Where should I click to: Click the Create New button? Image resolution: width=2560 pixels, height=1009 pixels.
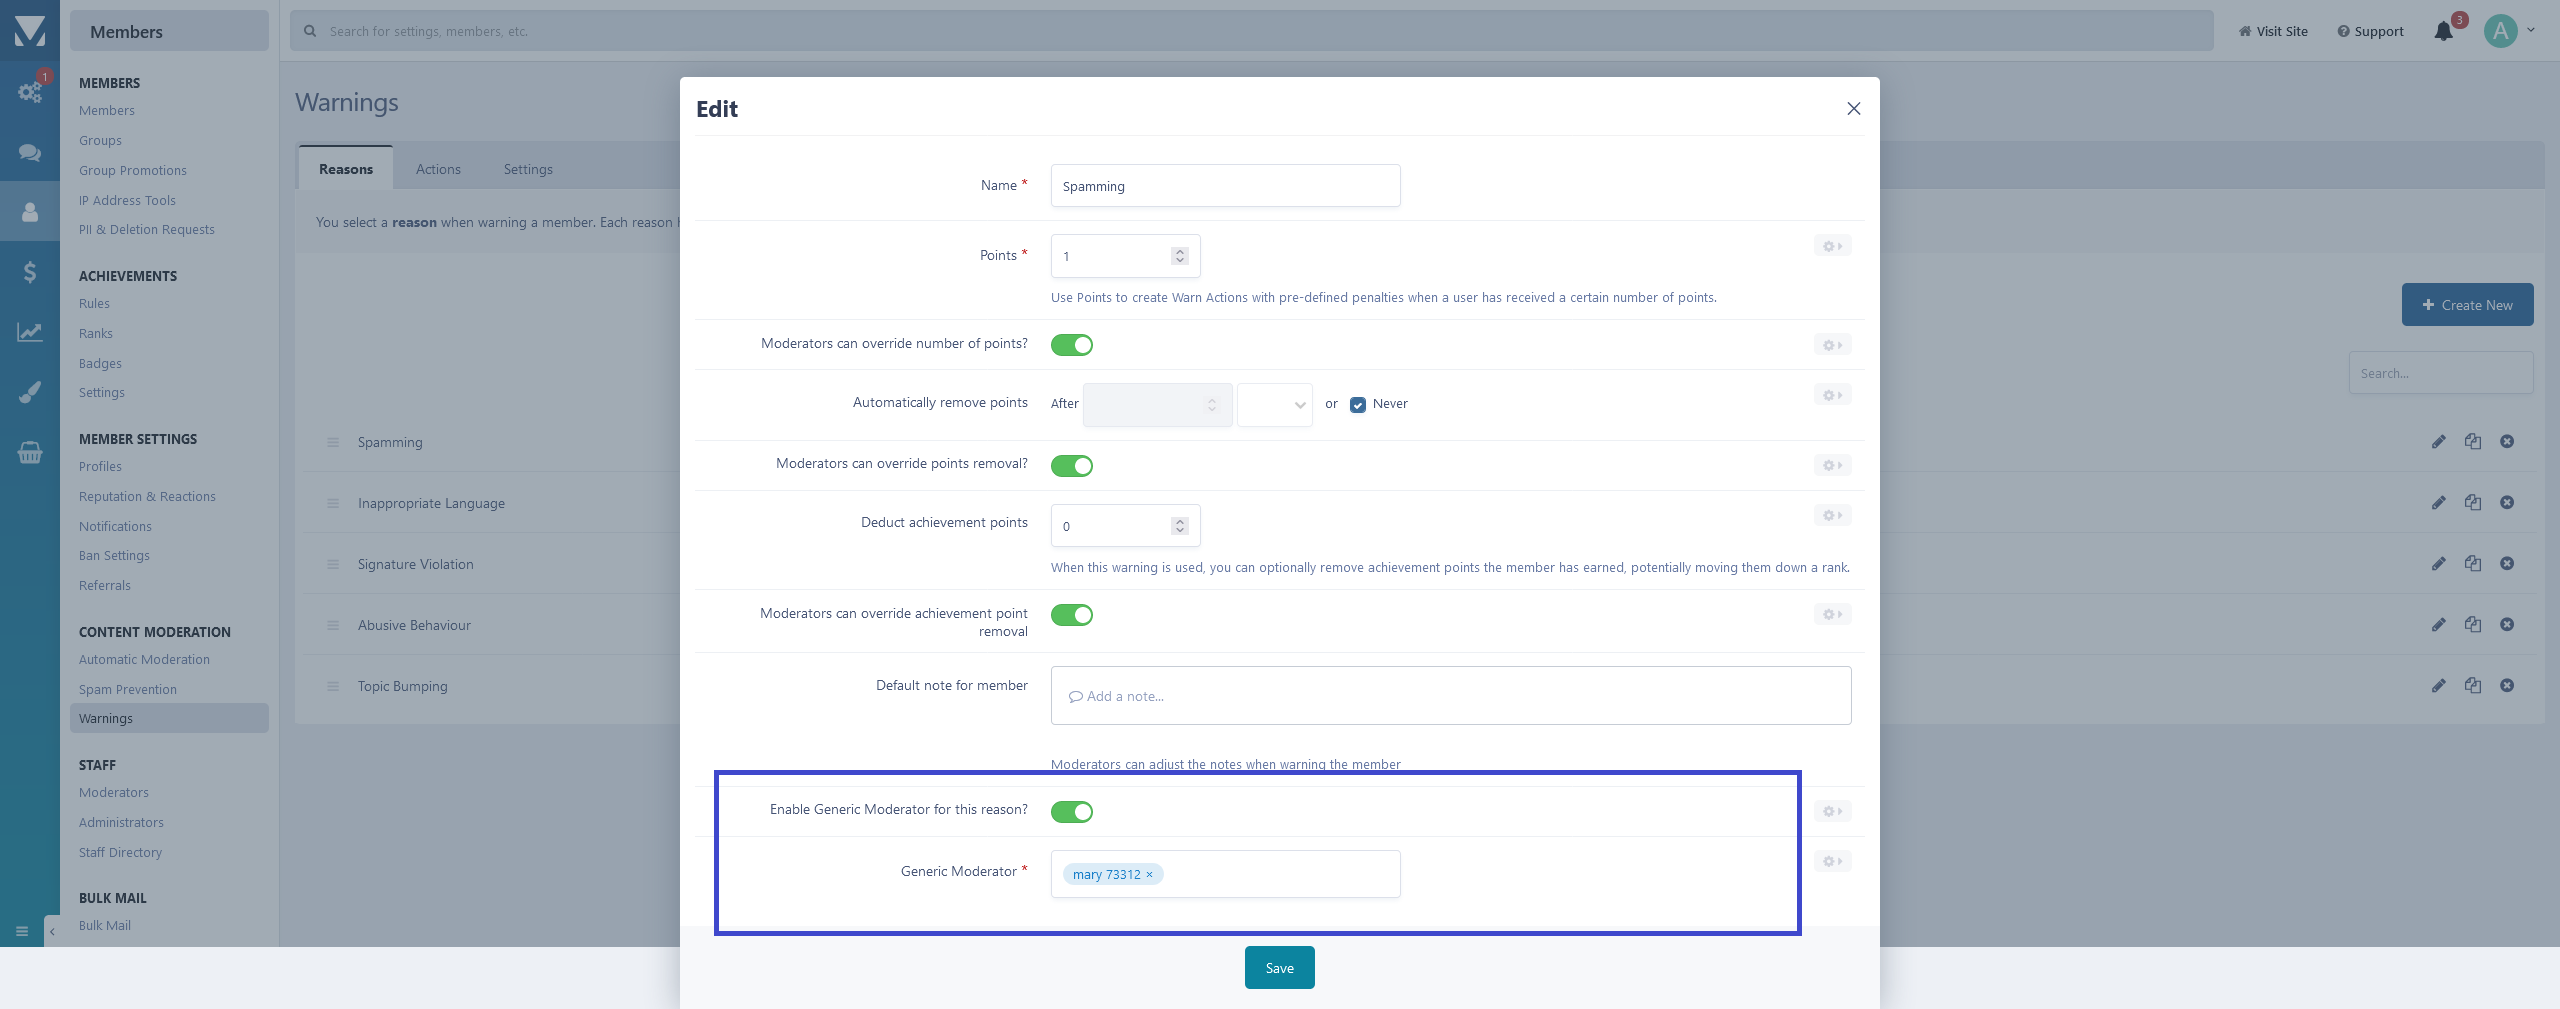coord(2467,305)
